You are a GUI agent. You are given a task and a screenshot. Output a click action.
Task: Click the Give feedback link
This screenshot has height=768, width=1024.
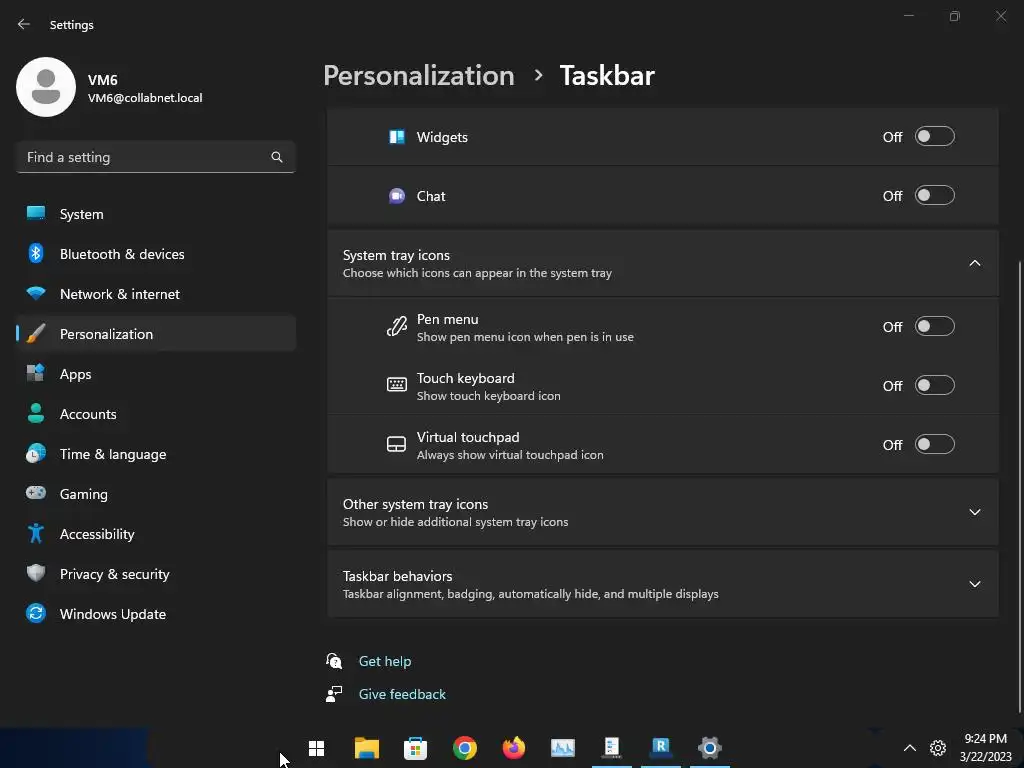402,694
